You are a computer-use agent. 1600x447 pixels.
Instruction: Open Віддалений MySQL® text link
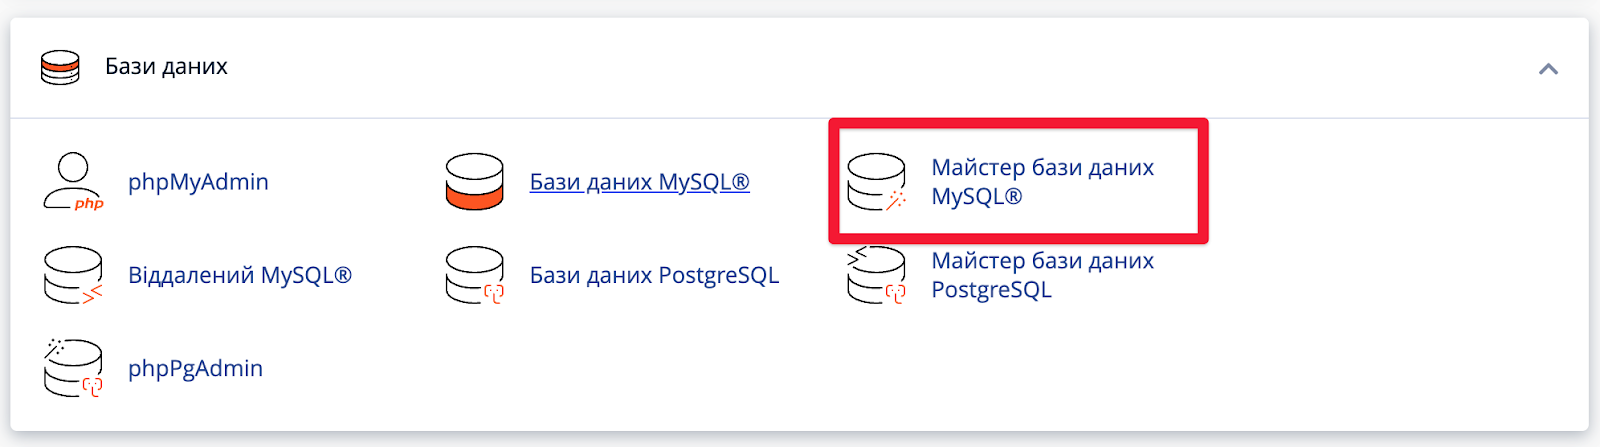(x=240, y=275)
